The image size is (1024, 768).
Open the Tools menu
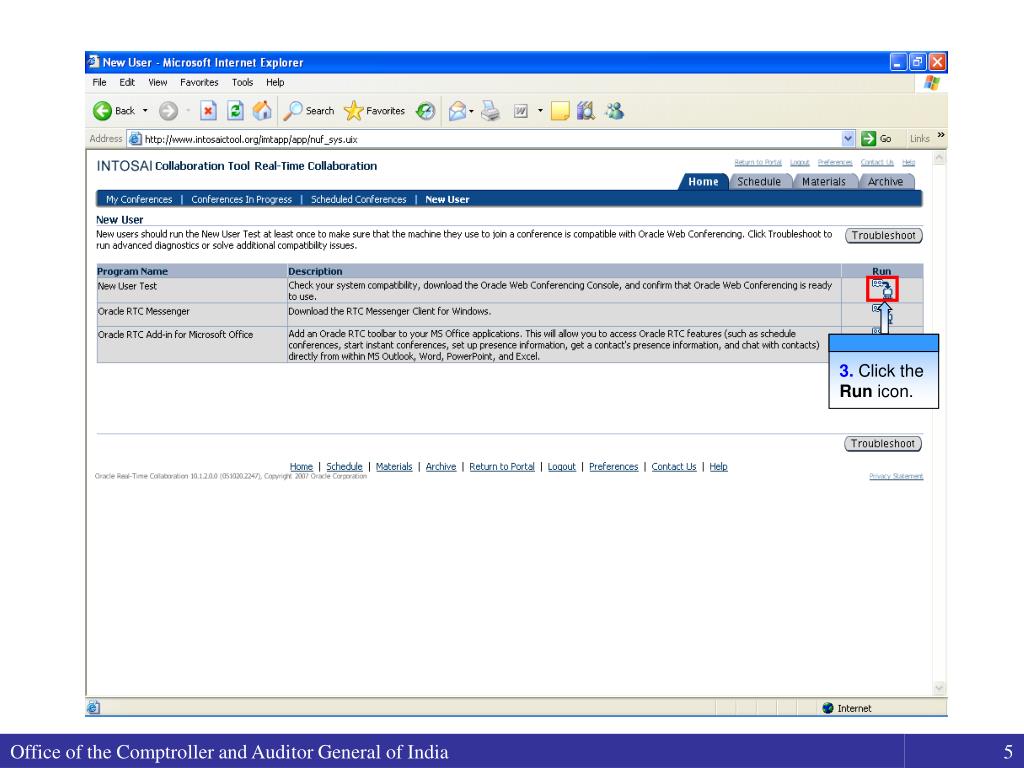pos(242,82)
